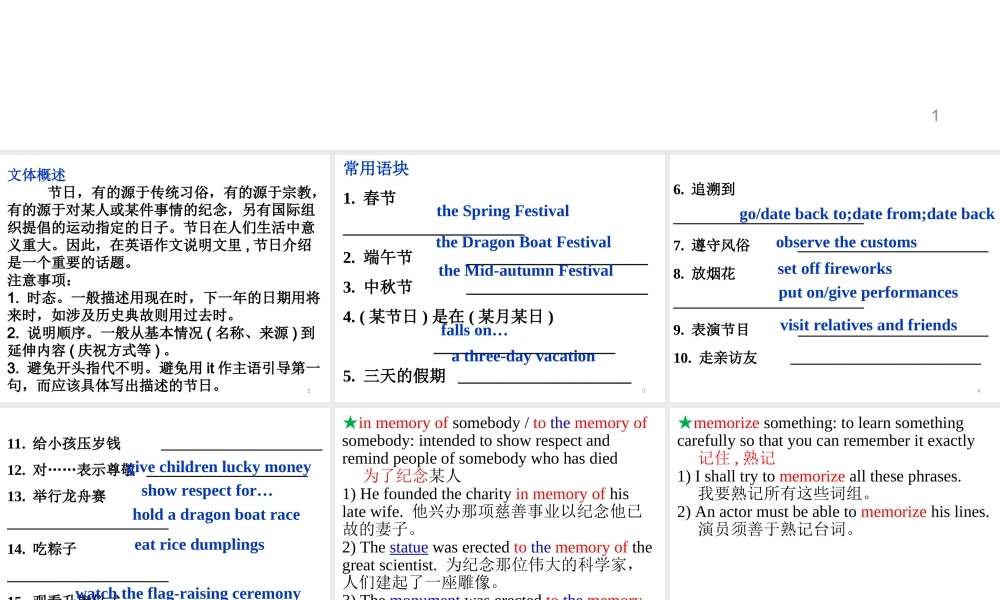
Task: Click the underlined word 'monument'
Action: tap(423, 596)
